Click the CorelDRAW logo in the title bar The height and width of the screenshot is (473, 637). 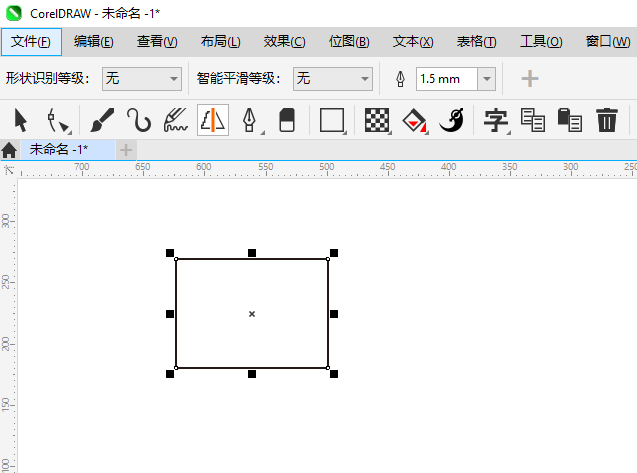point(14,13)
